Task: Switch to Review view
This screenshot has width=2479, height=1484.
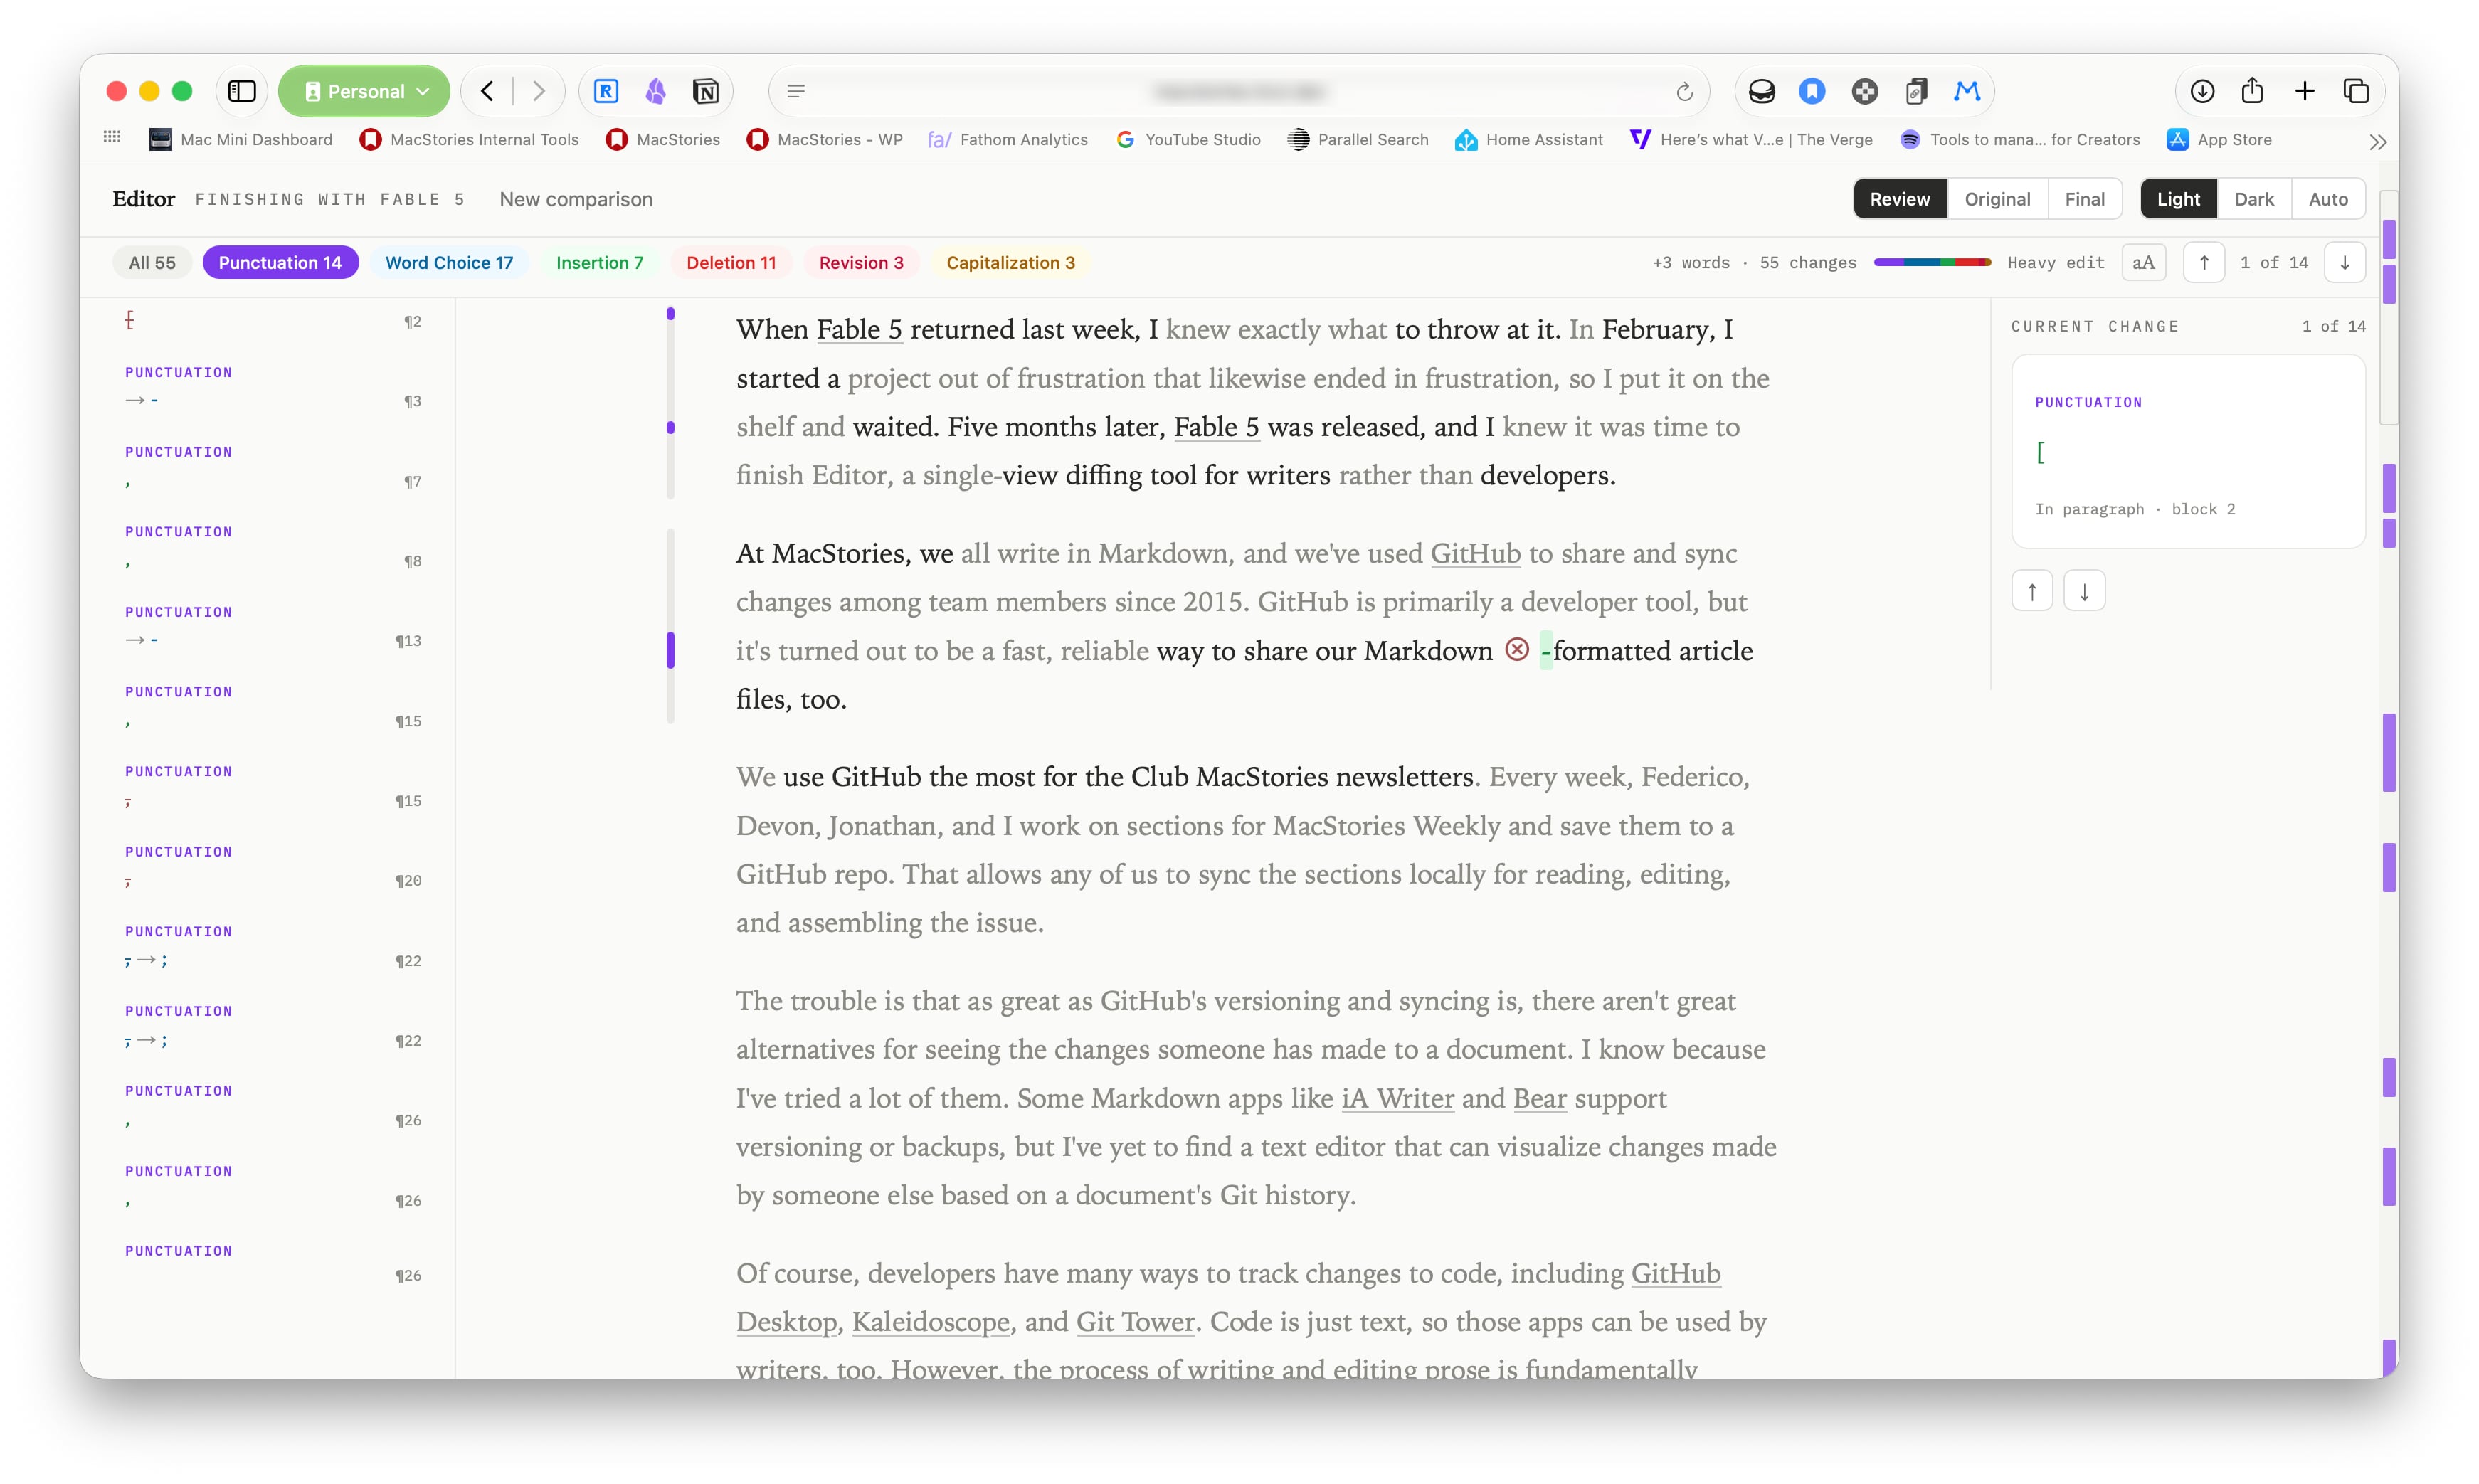Action: pos(1900,199)
